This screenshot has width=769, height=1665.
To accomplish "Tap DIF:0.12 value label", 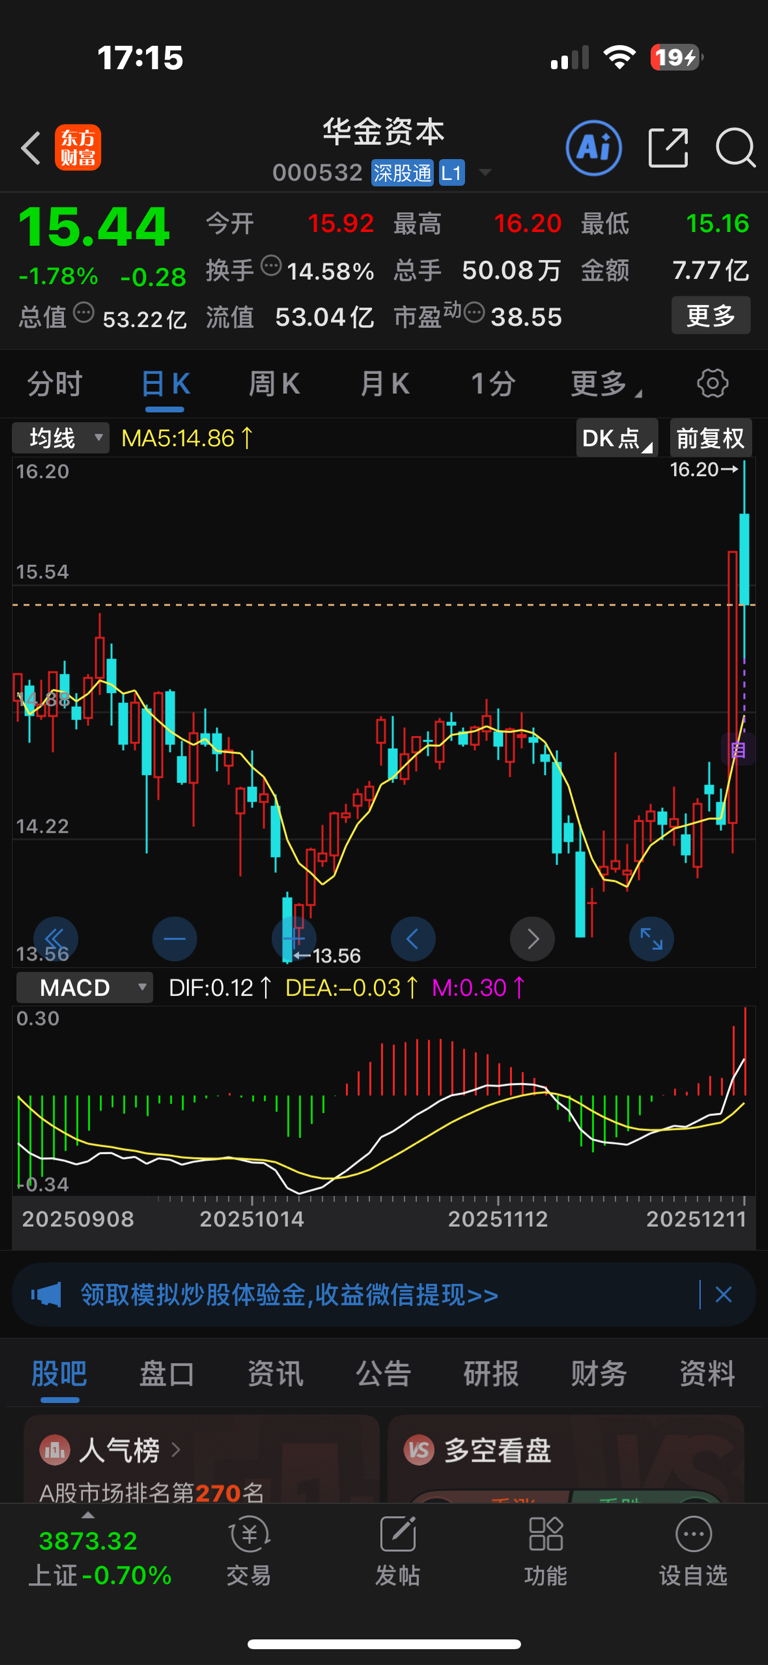I will [220, 988].
